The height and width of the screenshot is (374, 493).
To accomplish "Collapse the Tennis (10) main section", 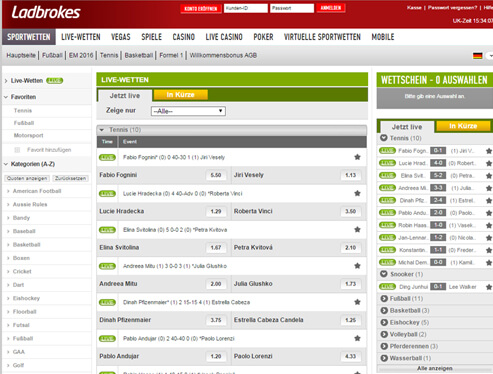I will pos(102,130).
